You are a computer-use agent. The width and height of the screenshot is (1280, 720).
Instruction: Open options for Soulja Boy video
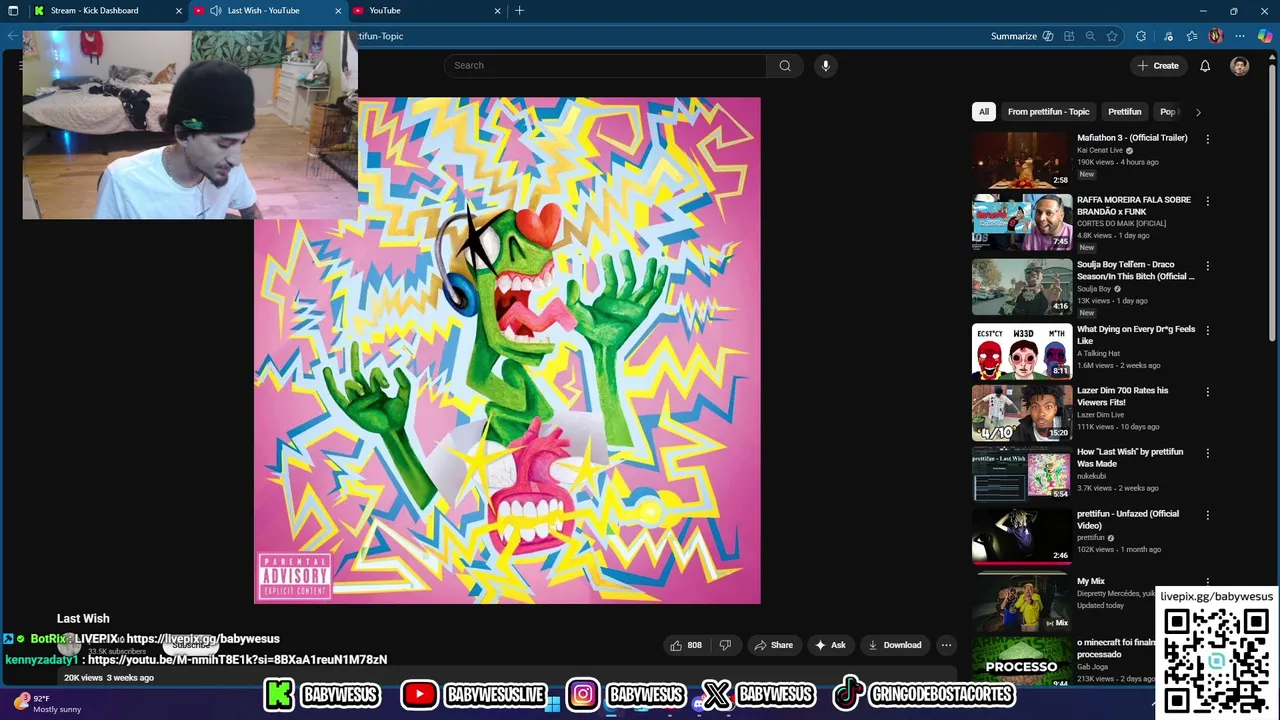click(x=1207, y=266)
